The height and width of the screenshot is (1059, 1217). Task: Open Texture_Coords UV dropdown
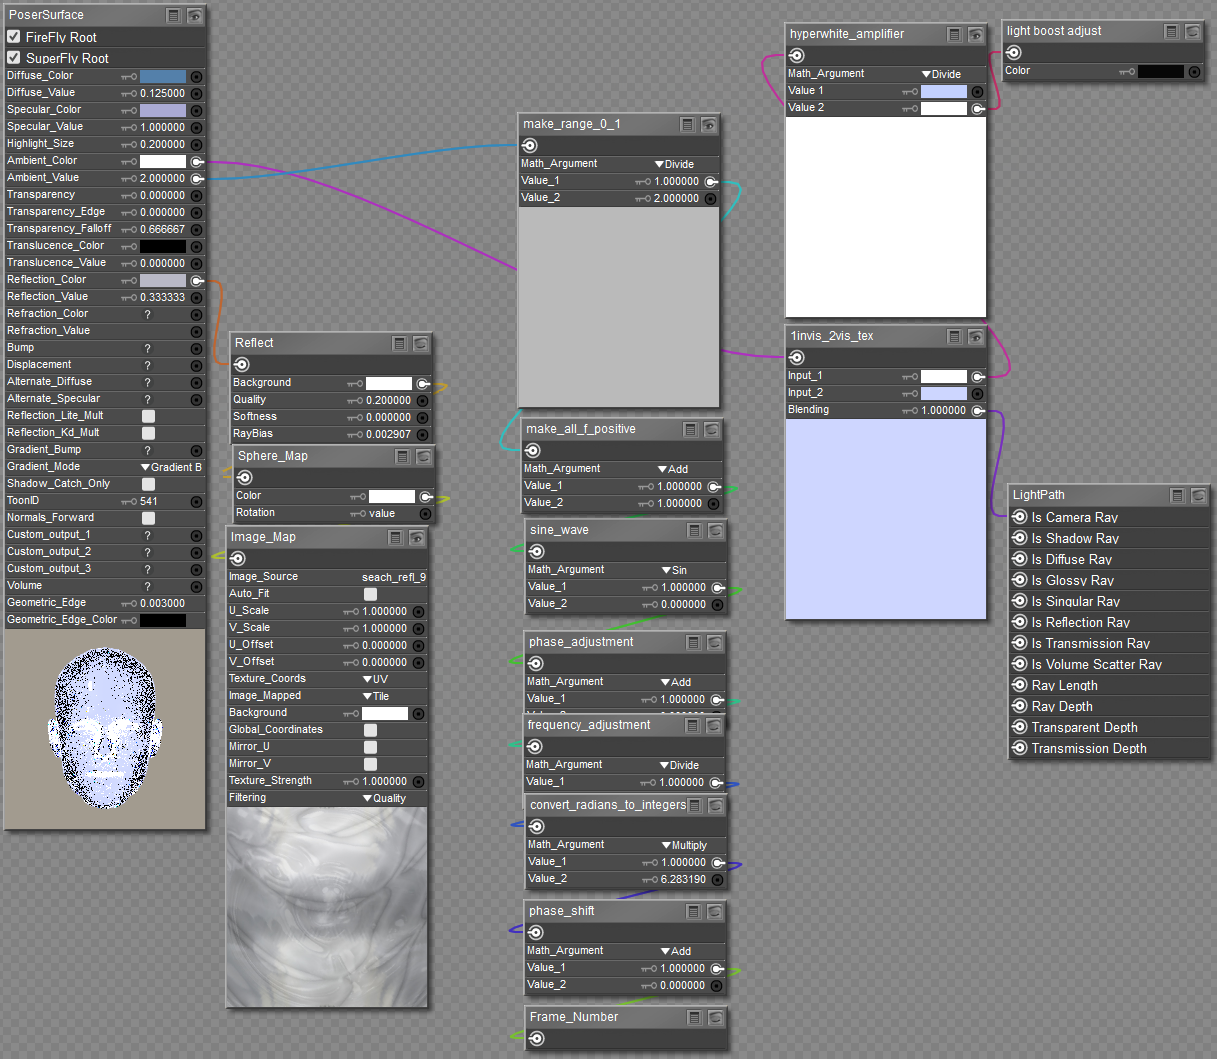click(x=375, y=679)
